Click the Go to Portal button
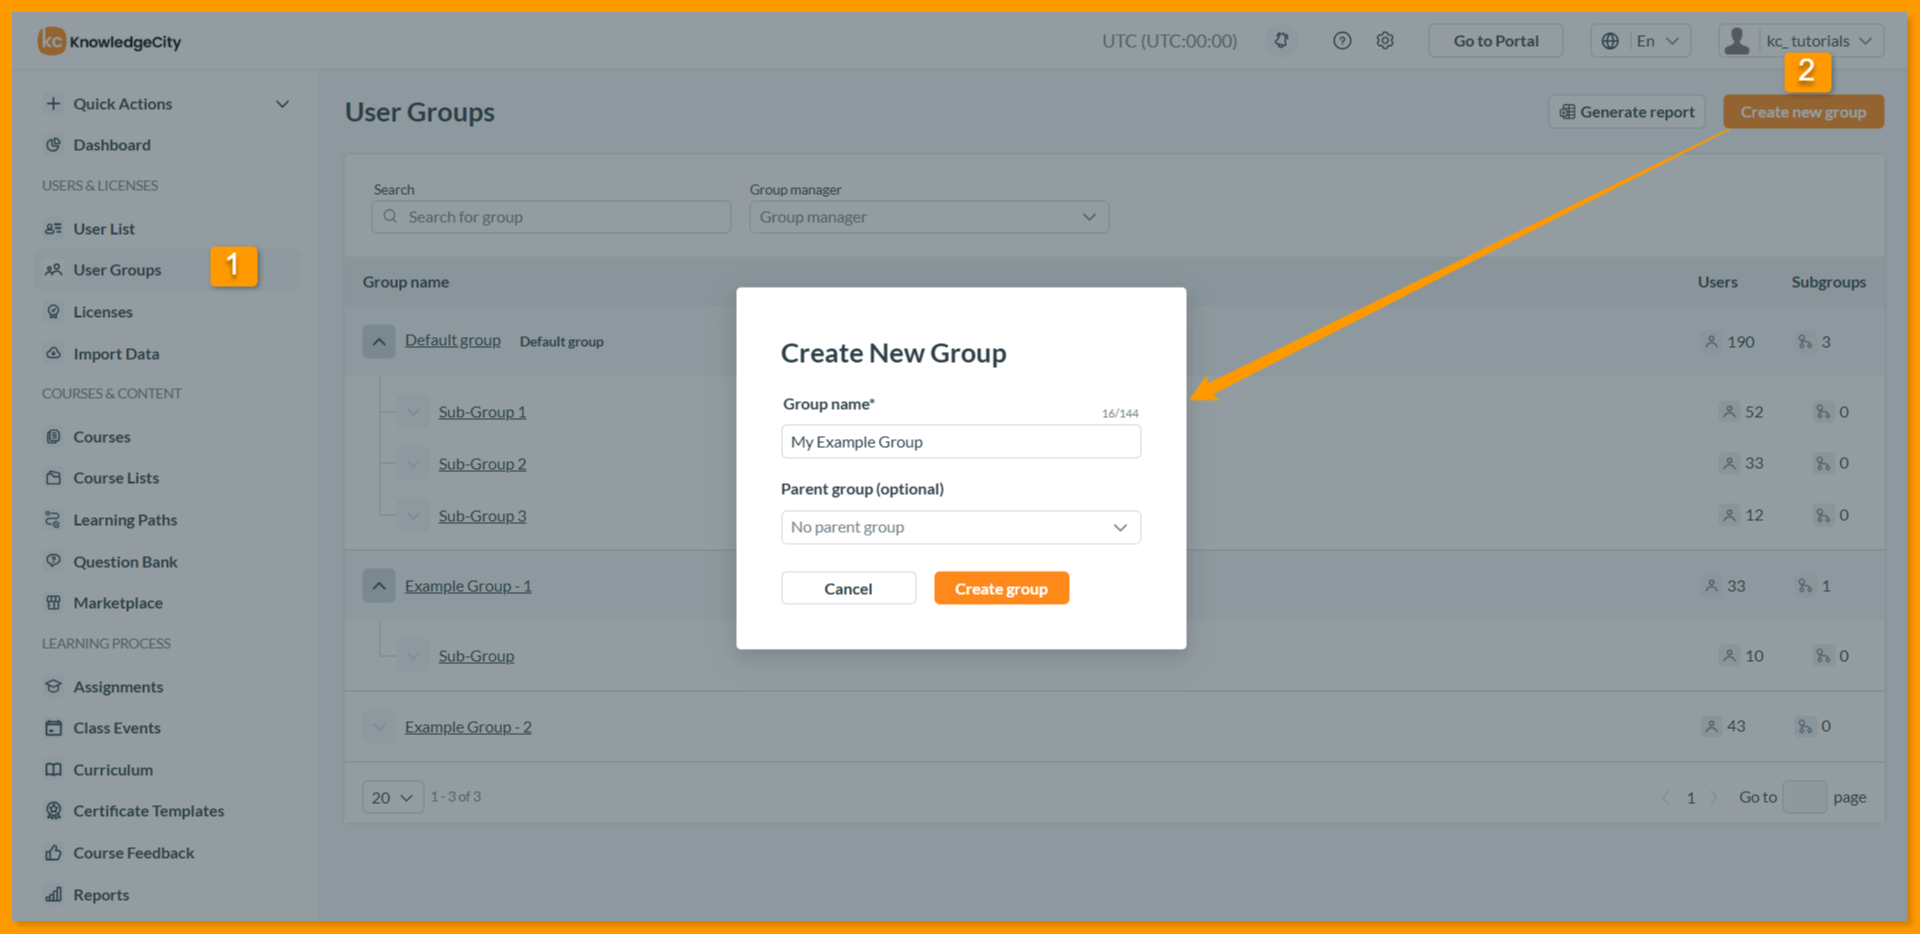 click(1496, 41)
